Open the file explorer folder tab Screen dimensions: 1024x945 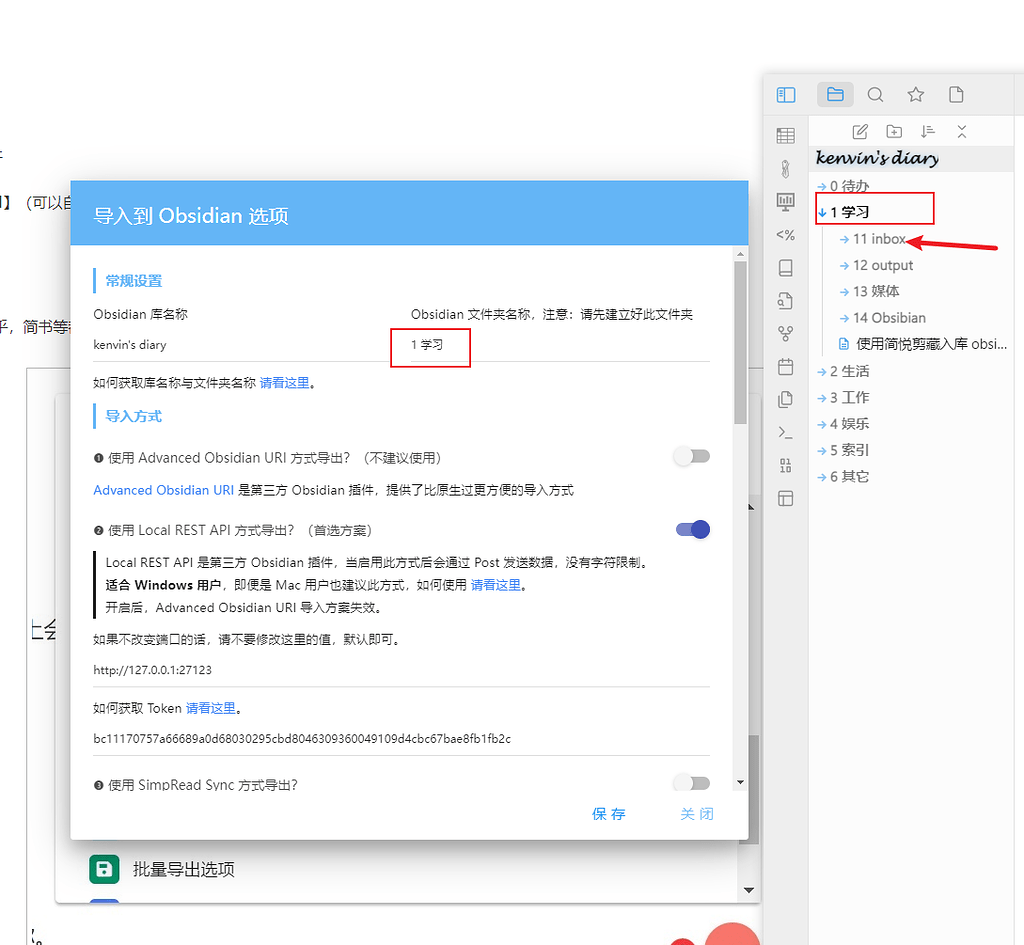coord(835,94)
